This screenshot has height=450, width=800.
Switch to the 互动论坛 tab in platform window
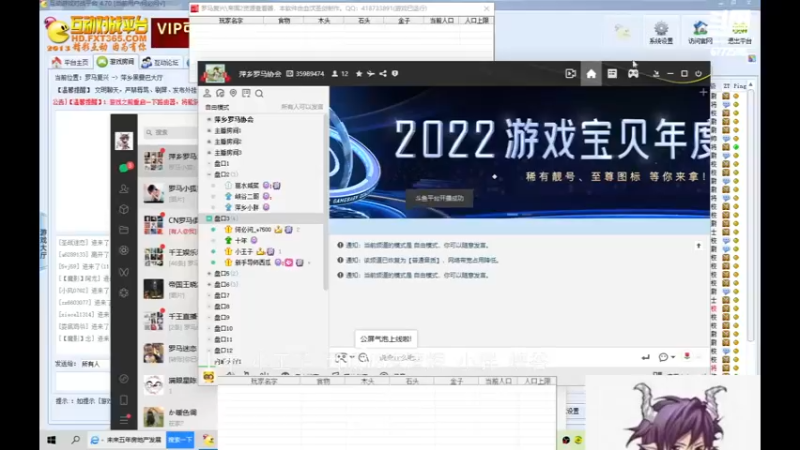(x=160, y=62)
